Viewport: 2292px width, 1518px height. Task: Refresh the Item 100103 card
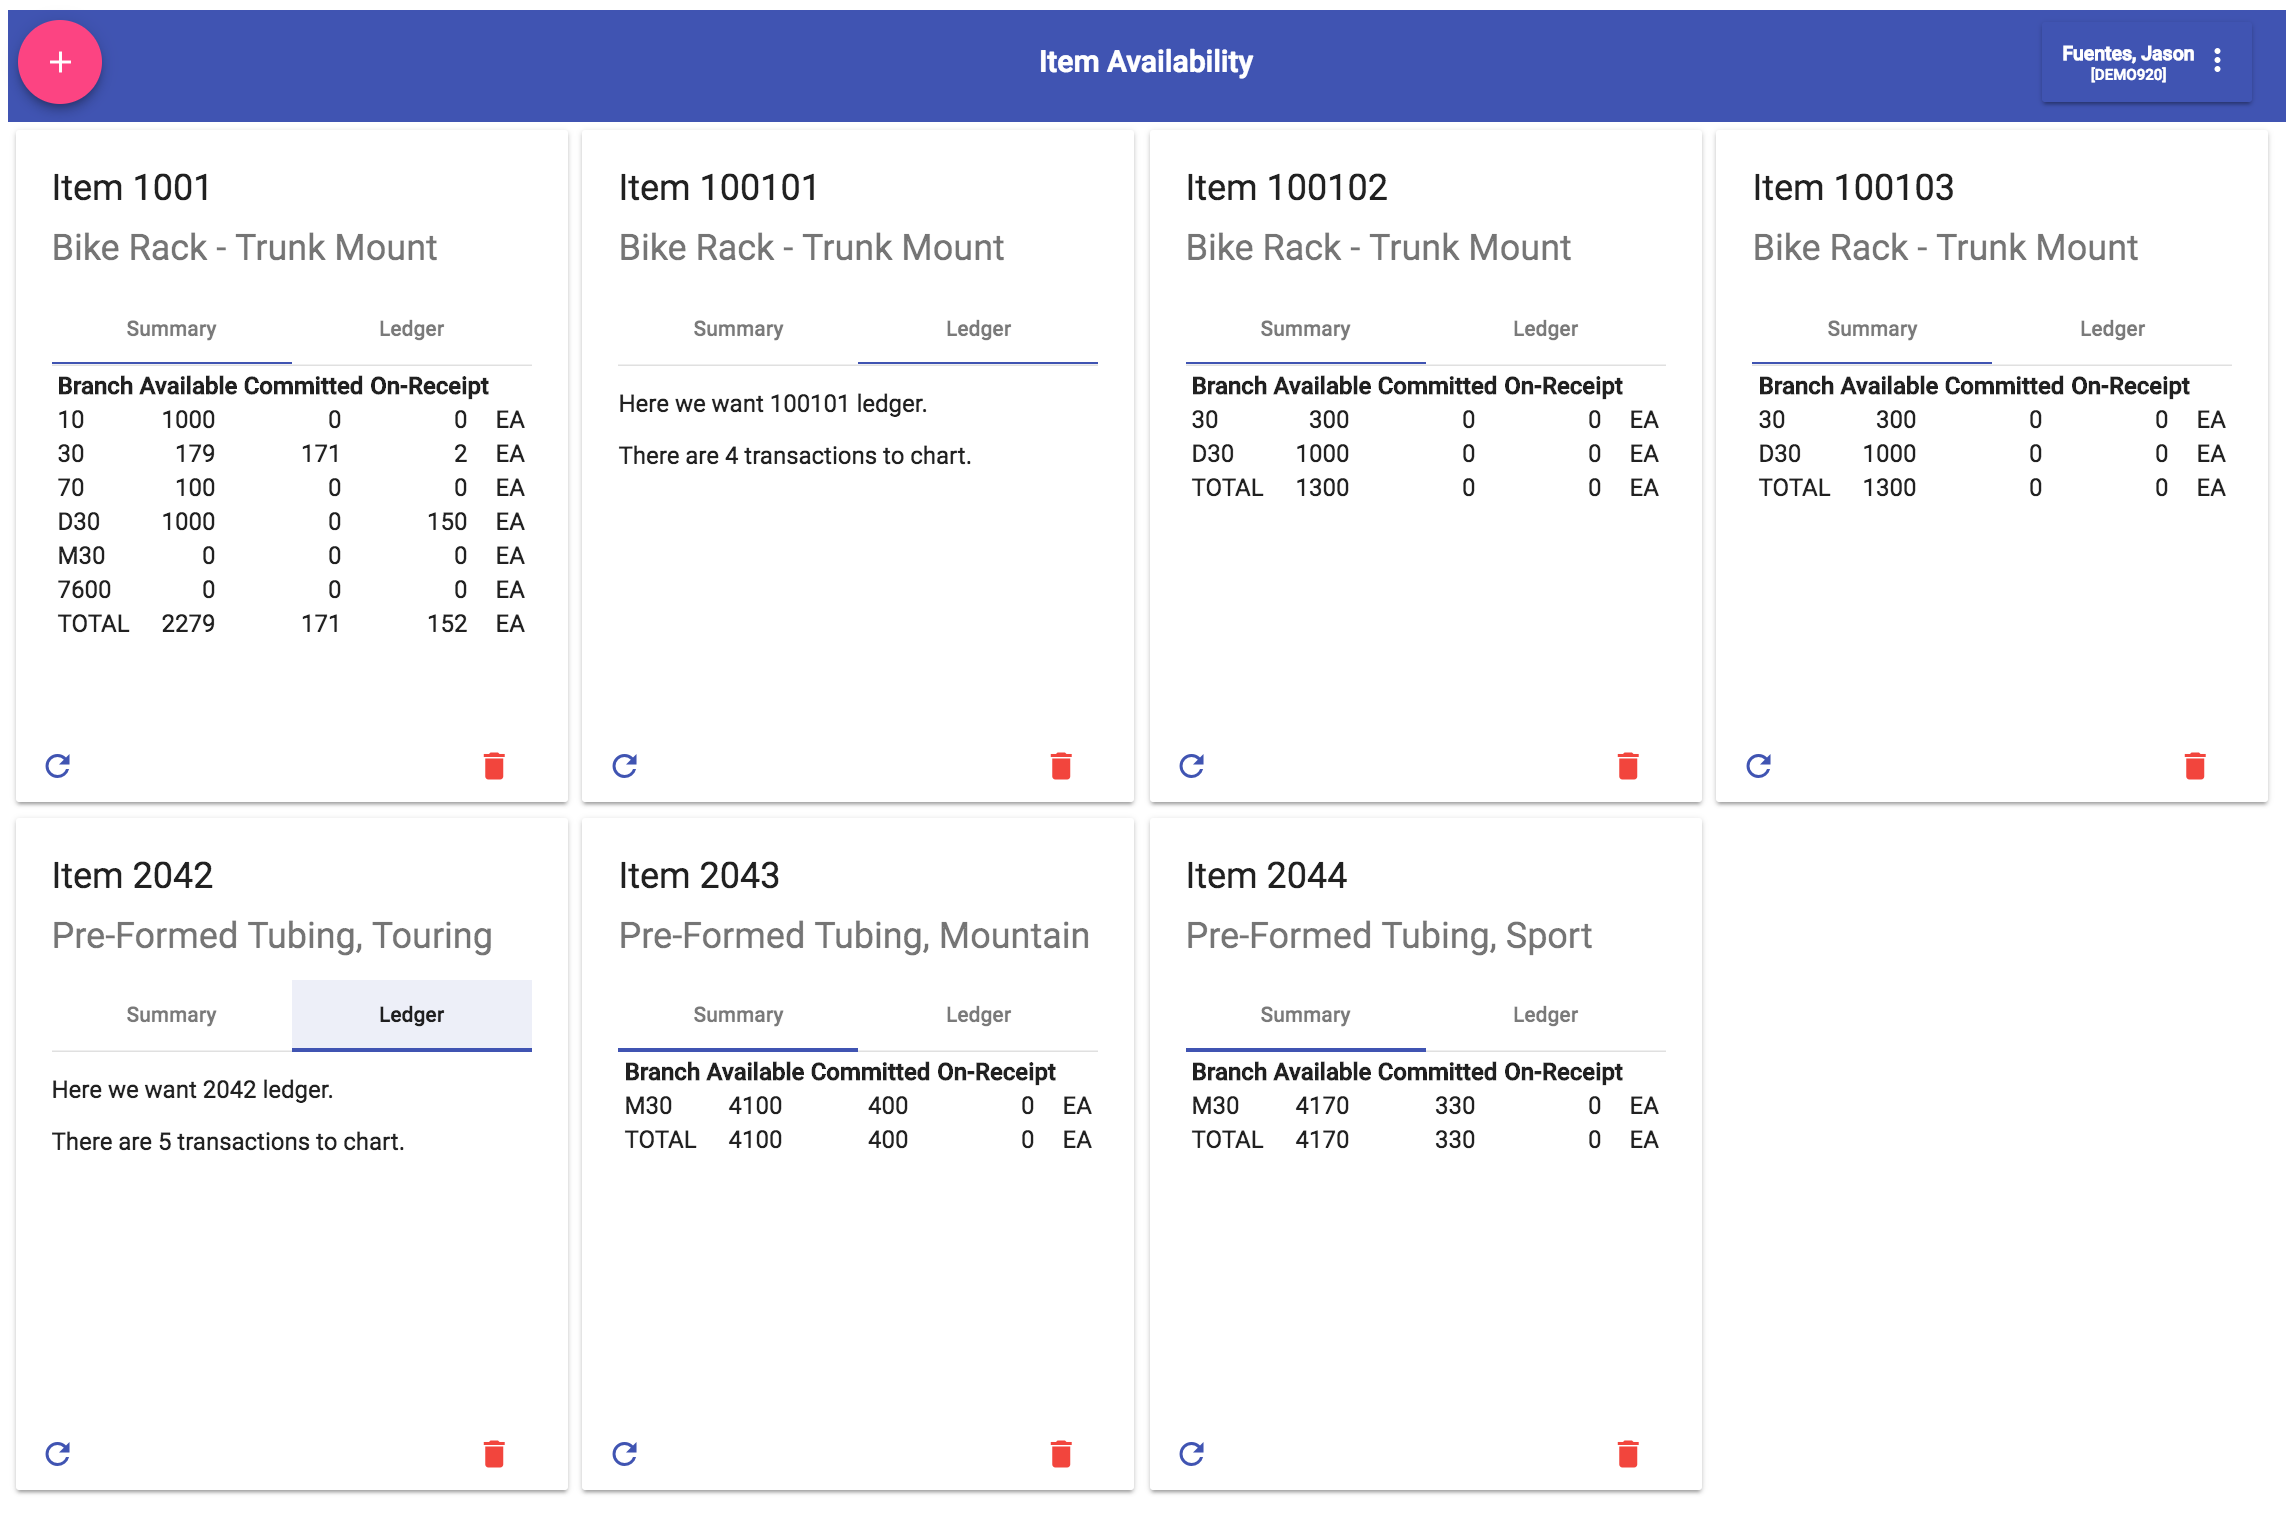[x=1759, y=766]
